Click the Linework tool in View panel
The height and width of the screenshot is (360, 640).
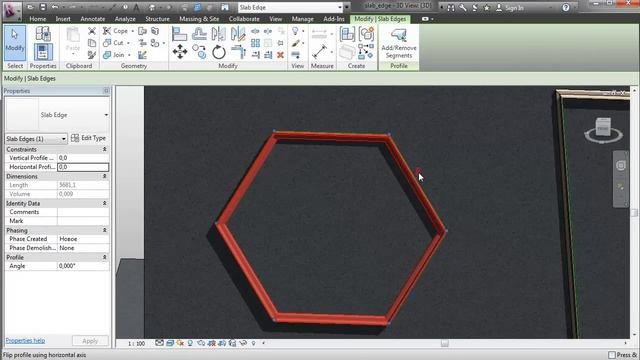(x=296, y=55)
